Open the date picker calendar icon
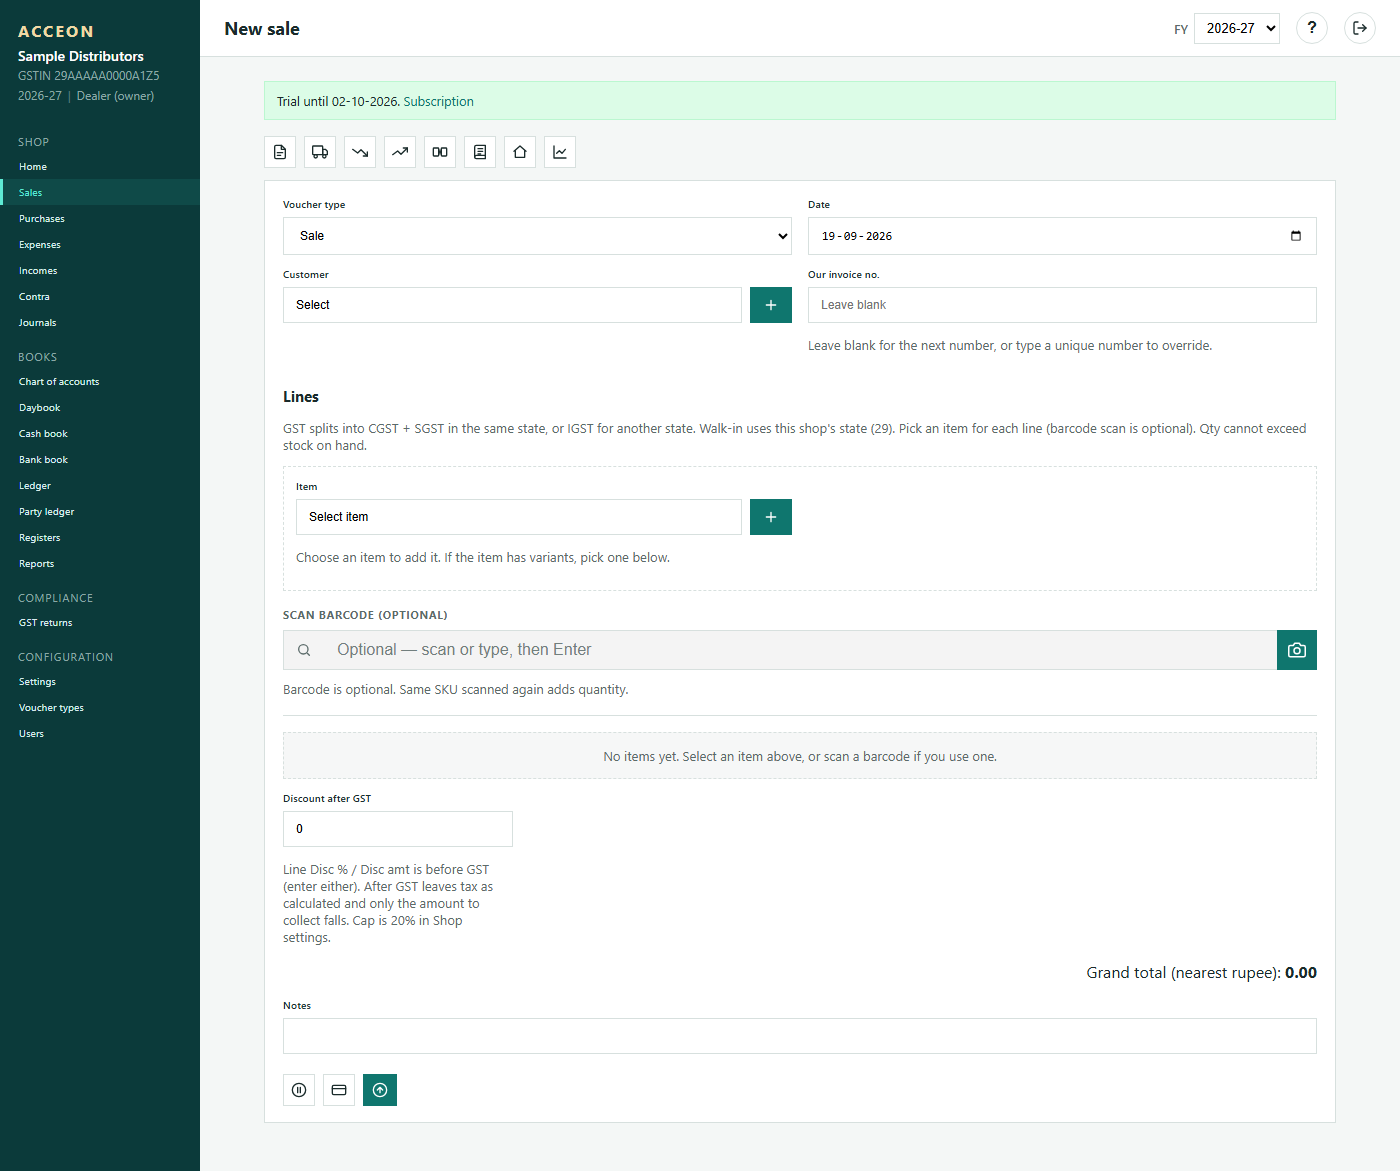The height and width of the screenshot is (1171, 1400). (x=1296, y=236)
